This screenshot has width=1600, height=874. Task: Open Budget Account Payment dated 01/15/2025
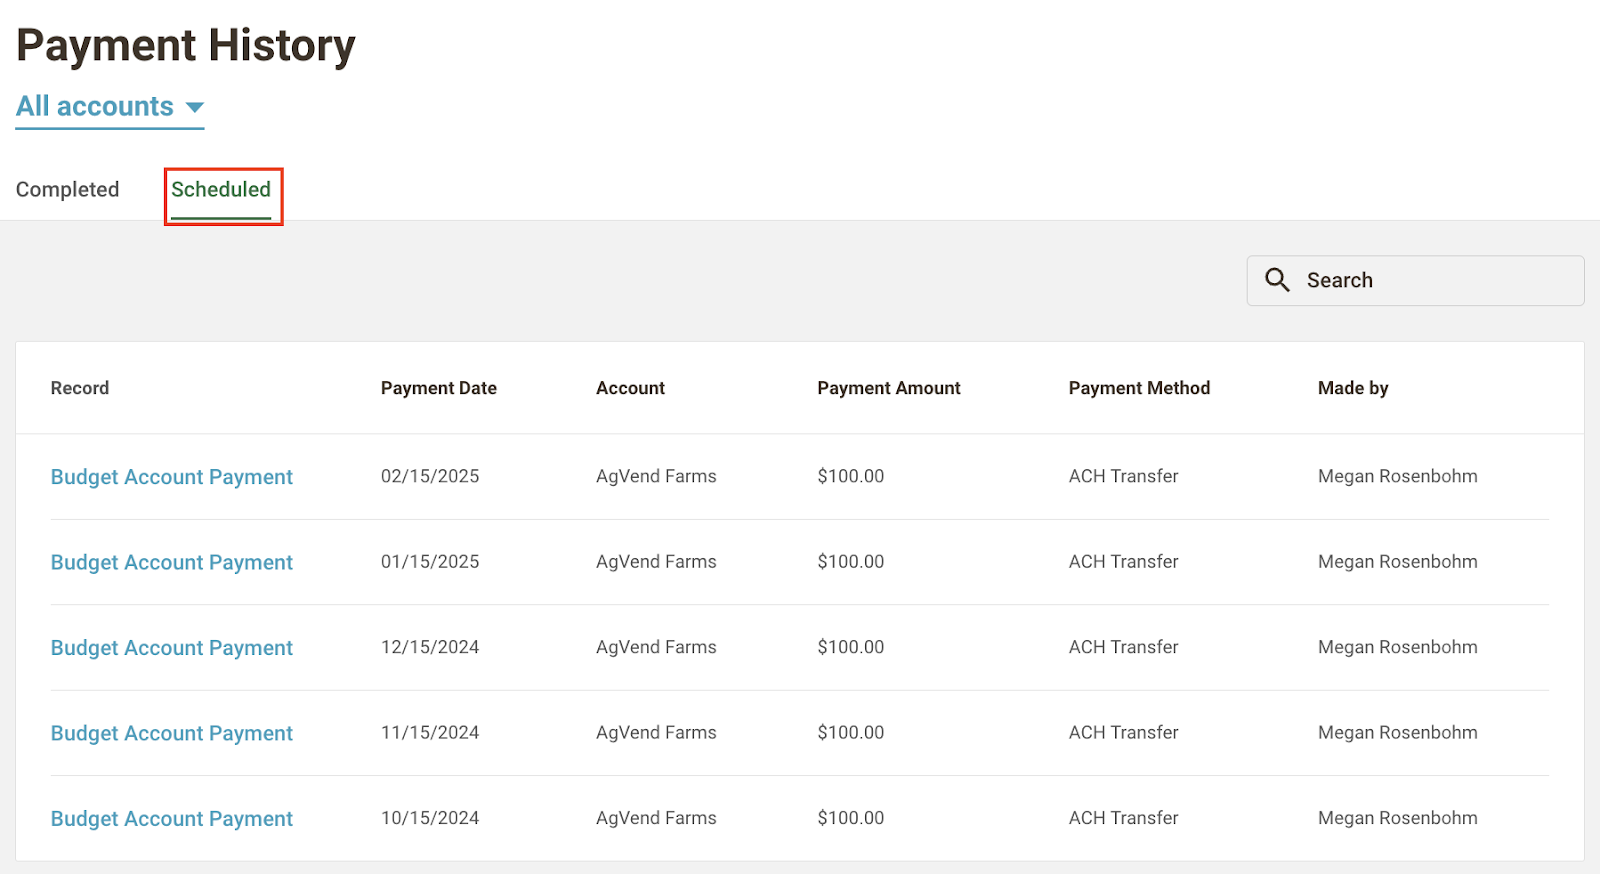point(172,562)
